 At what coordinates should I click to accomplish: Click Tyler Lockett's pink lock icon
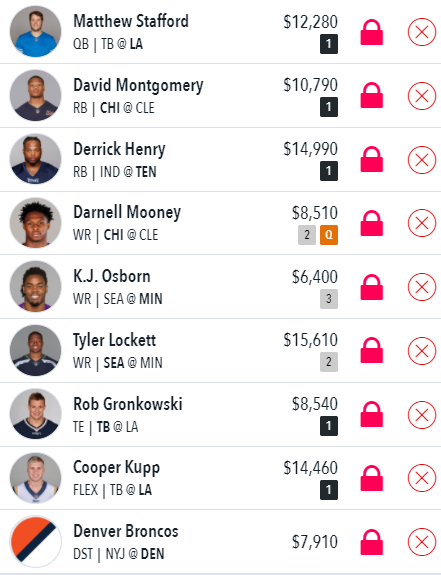coord(372,350)
